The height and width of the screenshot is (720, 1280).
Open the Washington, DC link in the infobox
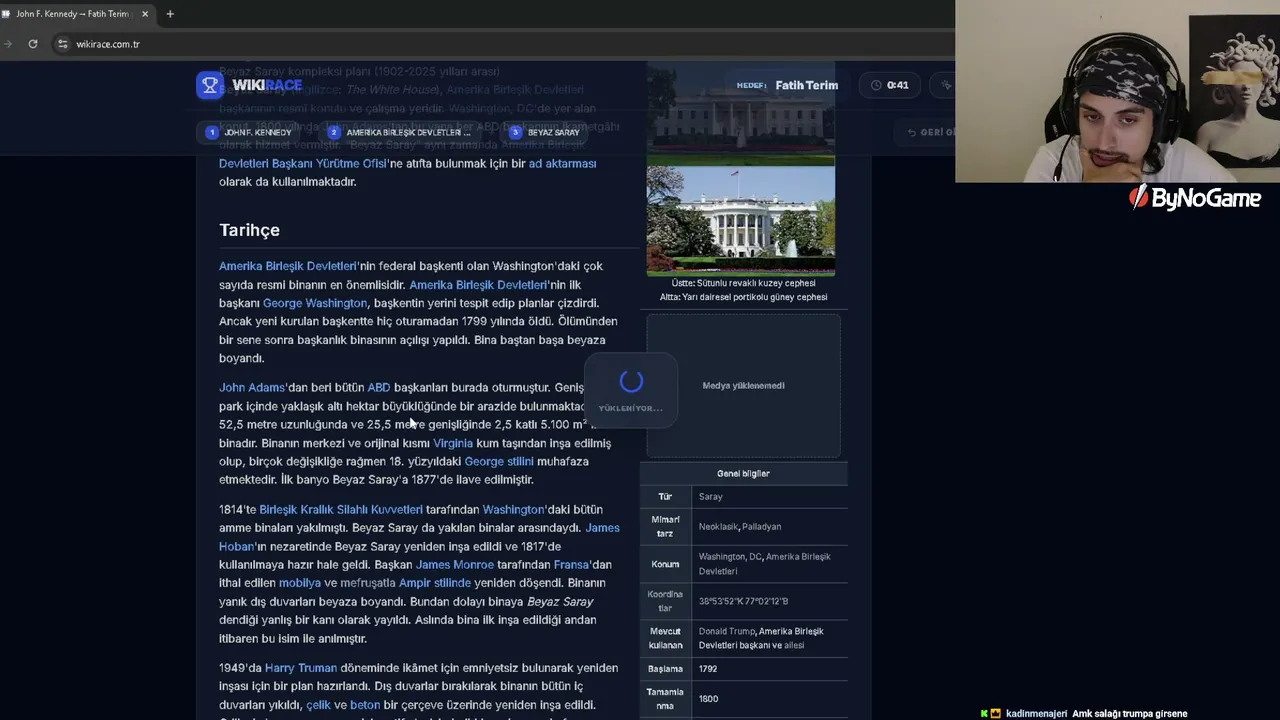pos(730,557)
